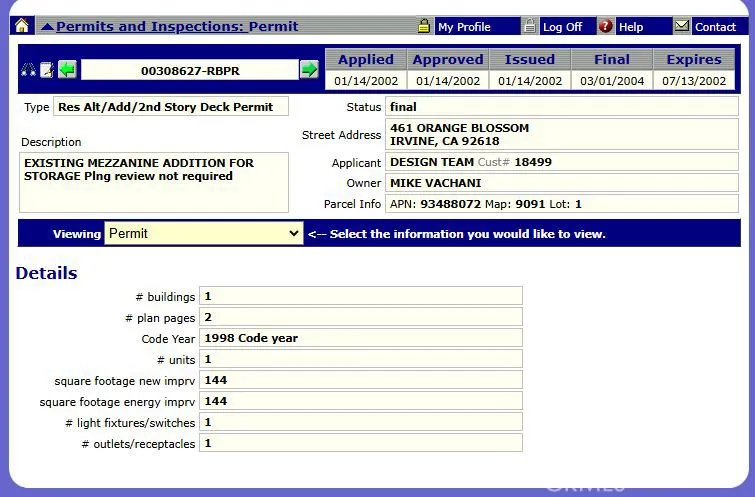The width and height of the screenshot is (755, 497).
Task: Click the Issued column header
Action: tap(530, 59)
